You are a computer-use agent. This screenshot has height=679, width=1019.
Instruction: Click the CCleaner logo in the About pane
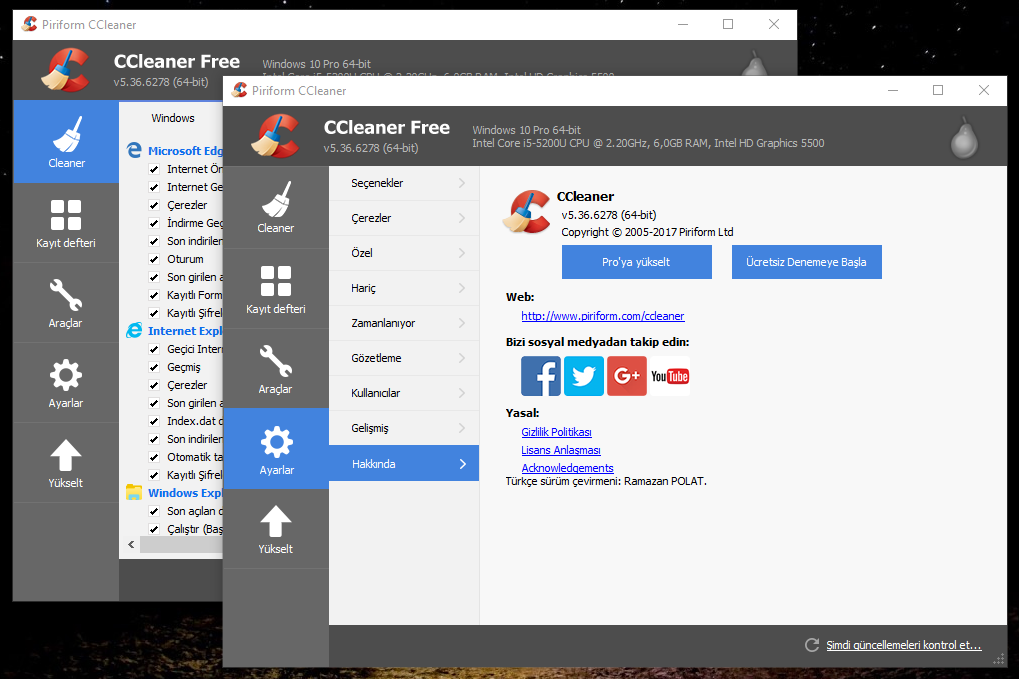pos(526,212)
